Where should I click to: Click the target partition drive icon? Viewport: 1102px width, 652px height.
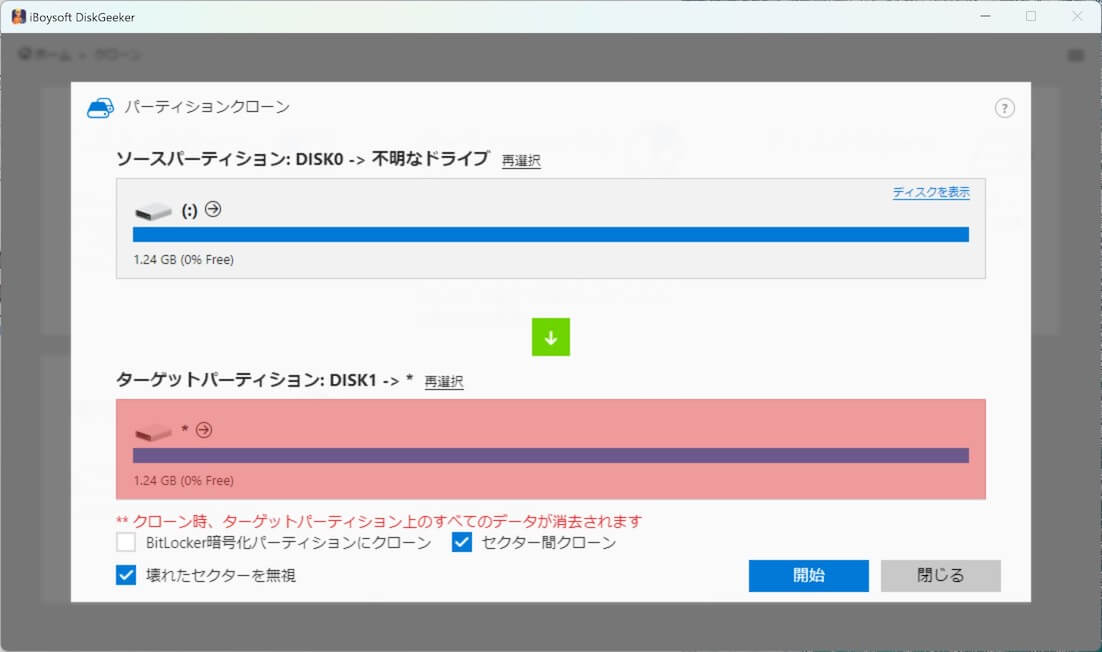[153, 432]
